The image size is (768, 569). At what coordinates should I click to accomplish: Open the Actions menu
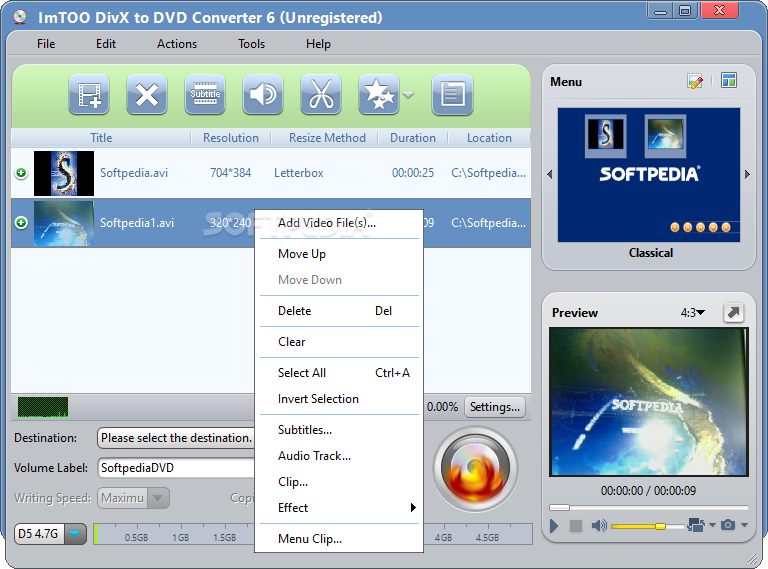click(177, 44)
